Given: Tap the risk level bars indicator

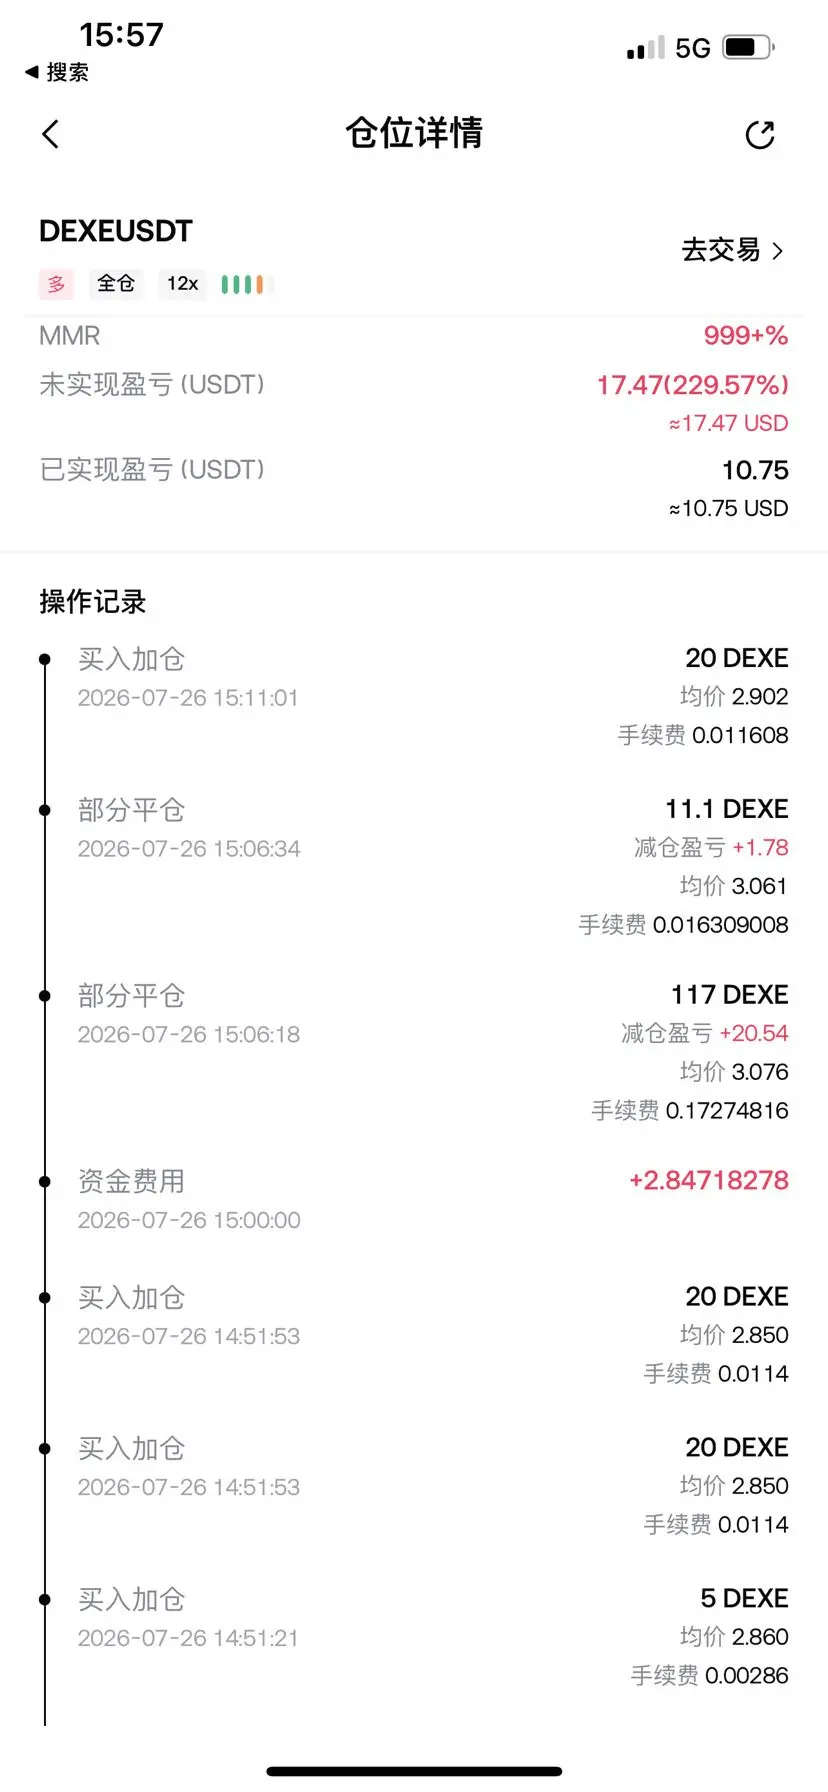Looking at the screenshot, I should coord(243,284).
